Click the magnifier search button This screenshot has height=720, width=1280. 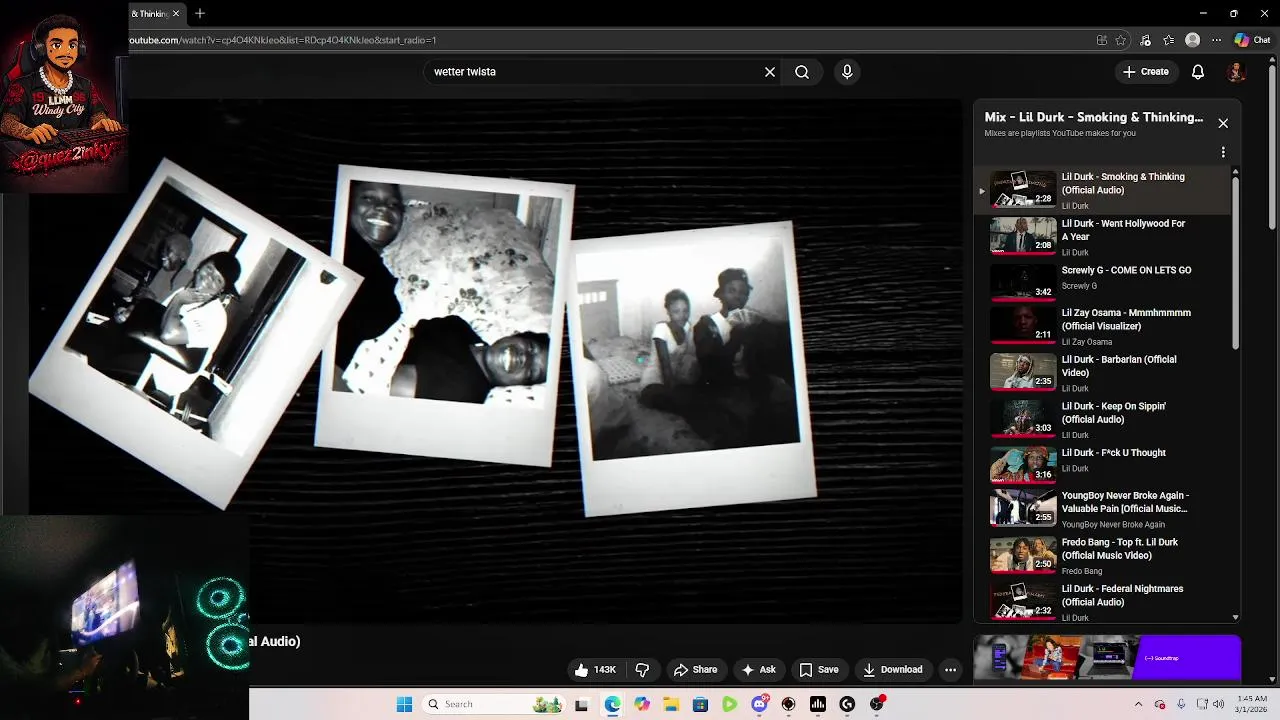tap(802, 72)
